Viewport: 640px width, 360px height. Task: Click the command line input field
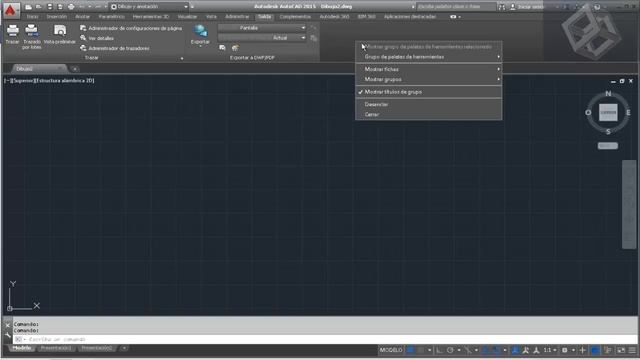325,339
